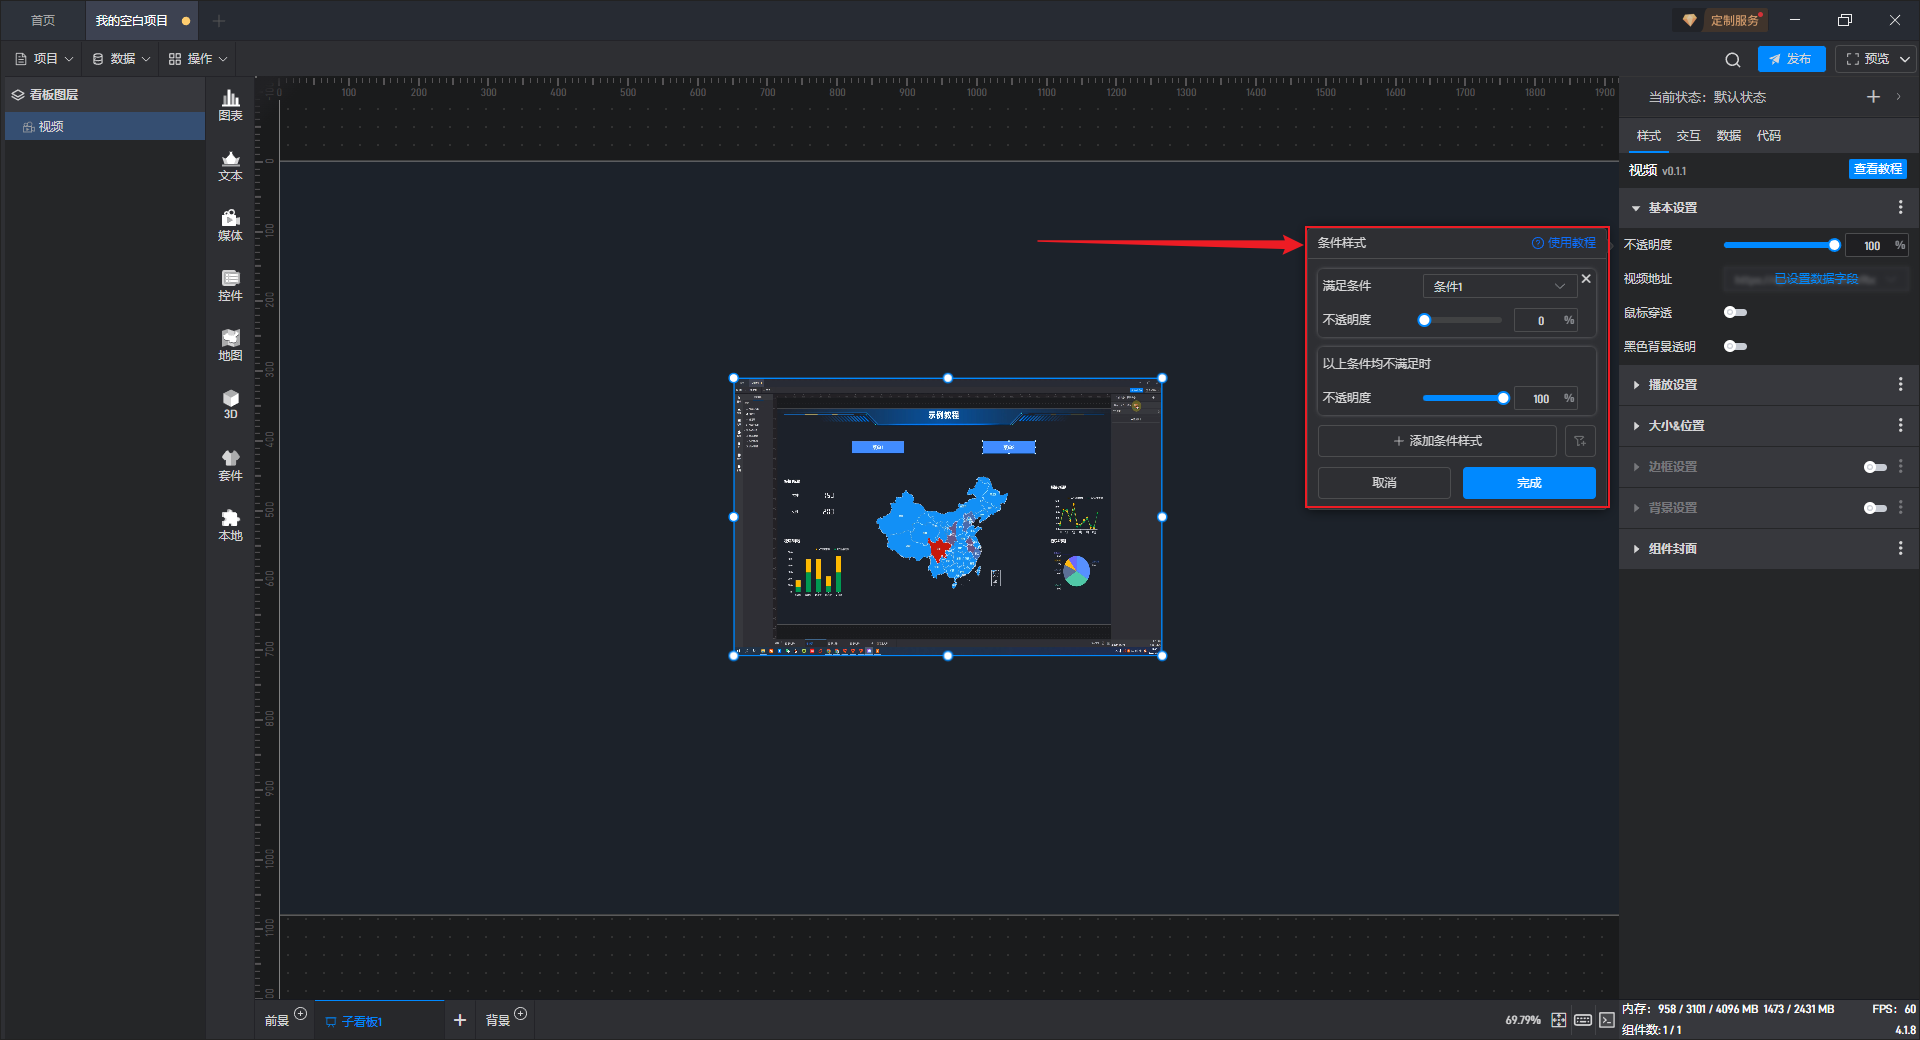Select the 3D component icon
Viewport: 1920px width, 1040px height.
coord(230,404)
